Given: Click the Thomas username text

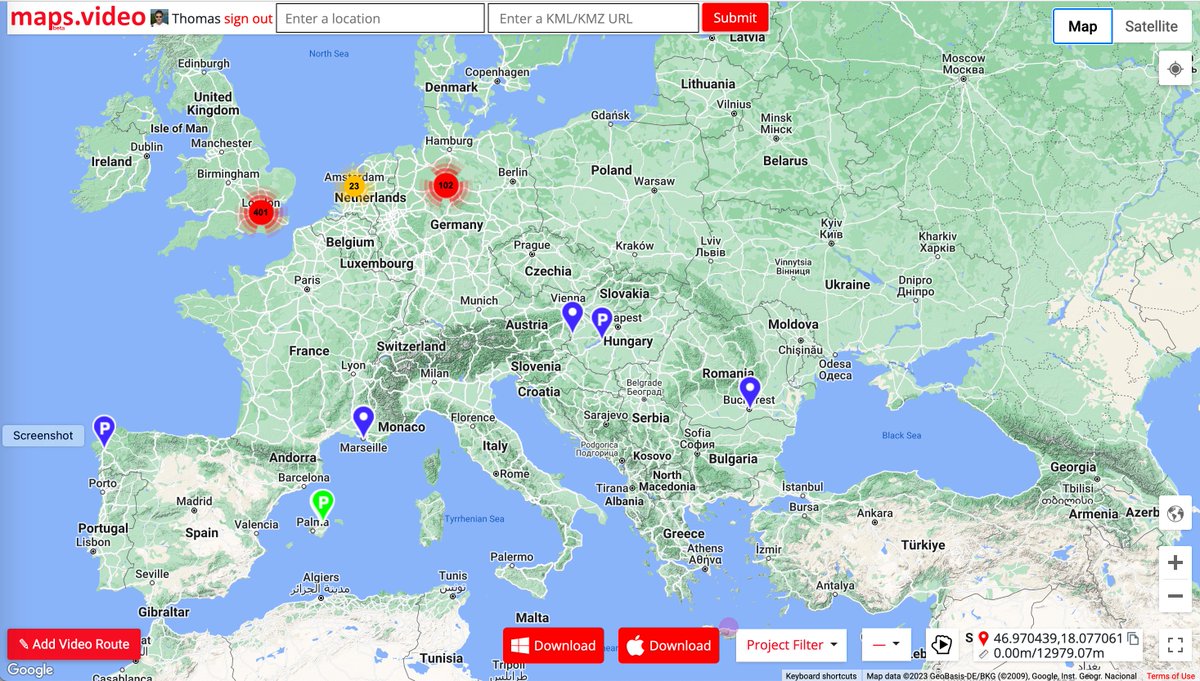Looking at the screenshot, I should pos(196,19).
